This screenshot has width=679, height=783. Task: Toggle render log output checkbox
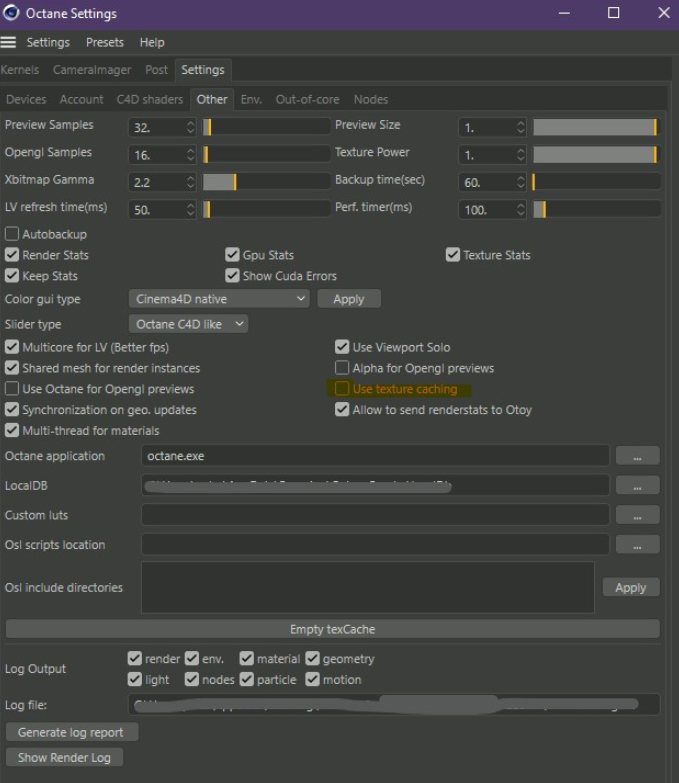pyautogui.click(x=135, y=659)
